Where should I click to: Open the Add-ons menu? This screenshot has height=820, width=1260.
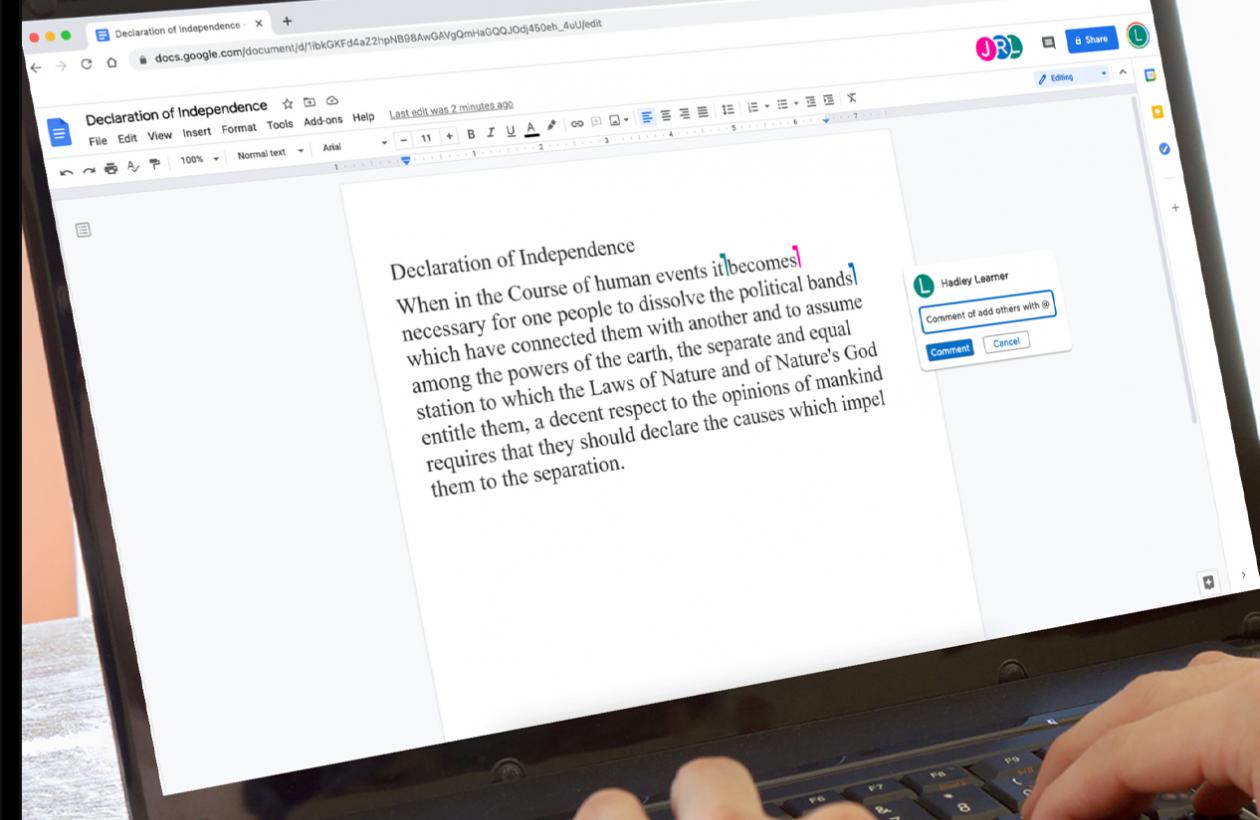323,120
